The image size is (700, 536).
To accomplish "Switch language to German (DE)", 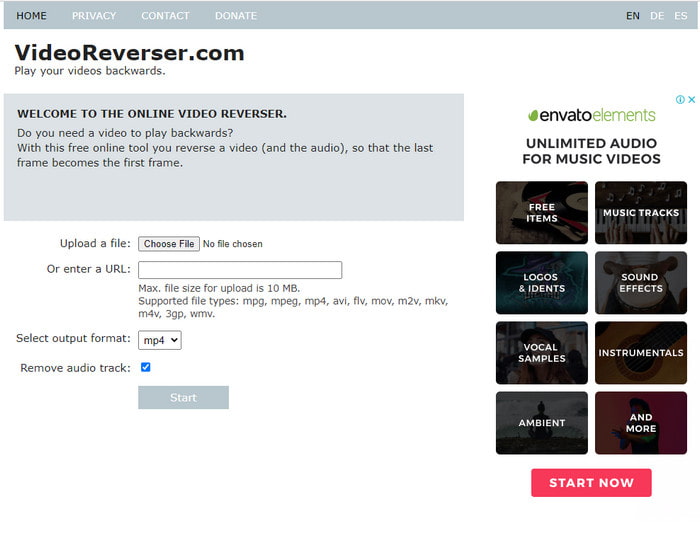I will [657, 16].
